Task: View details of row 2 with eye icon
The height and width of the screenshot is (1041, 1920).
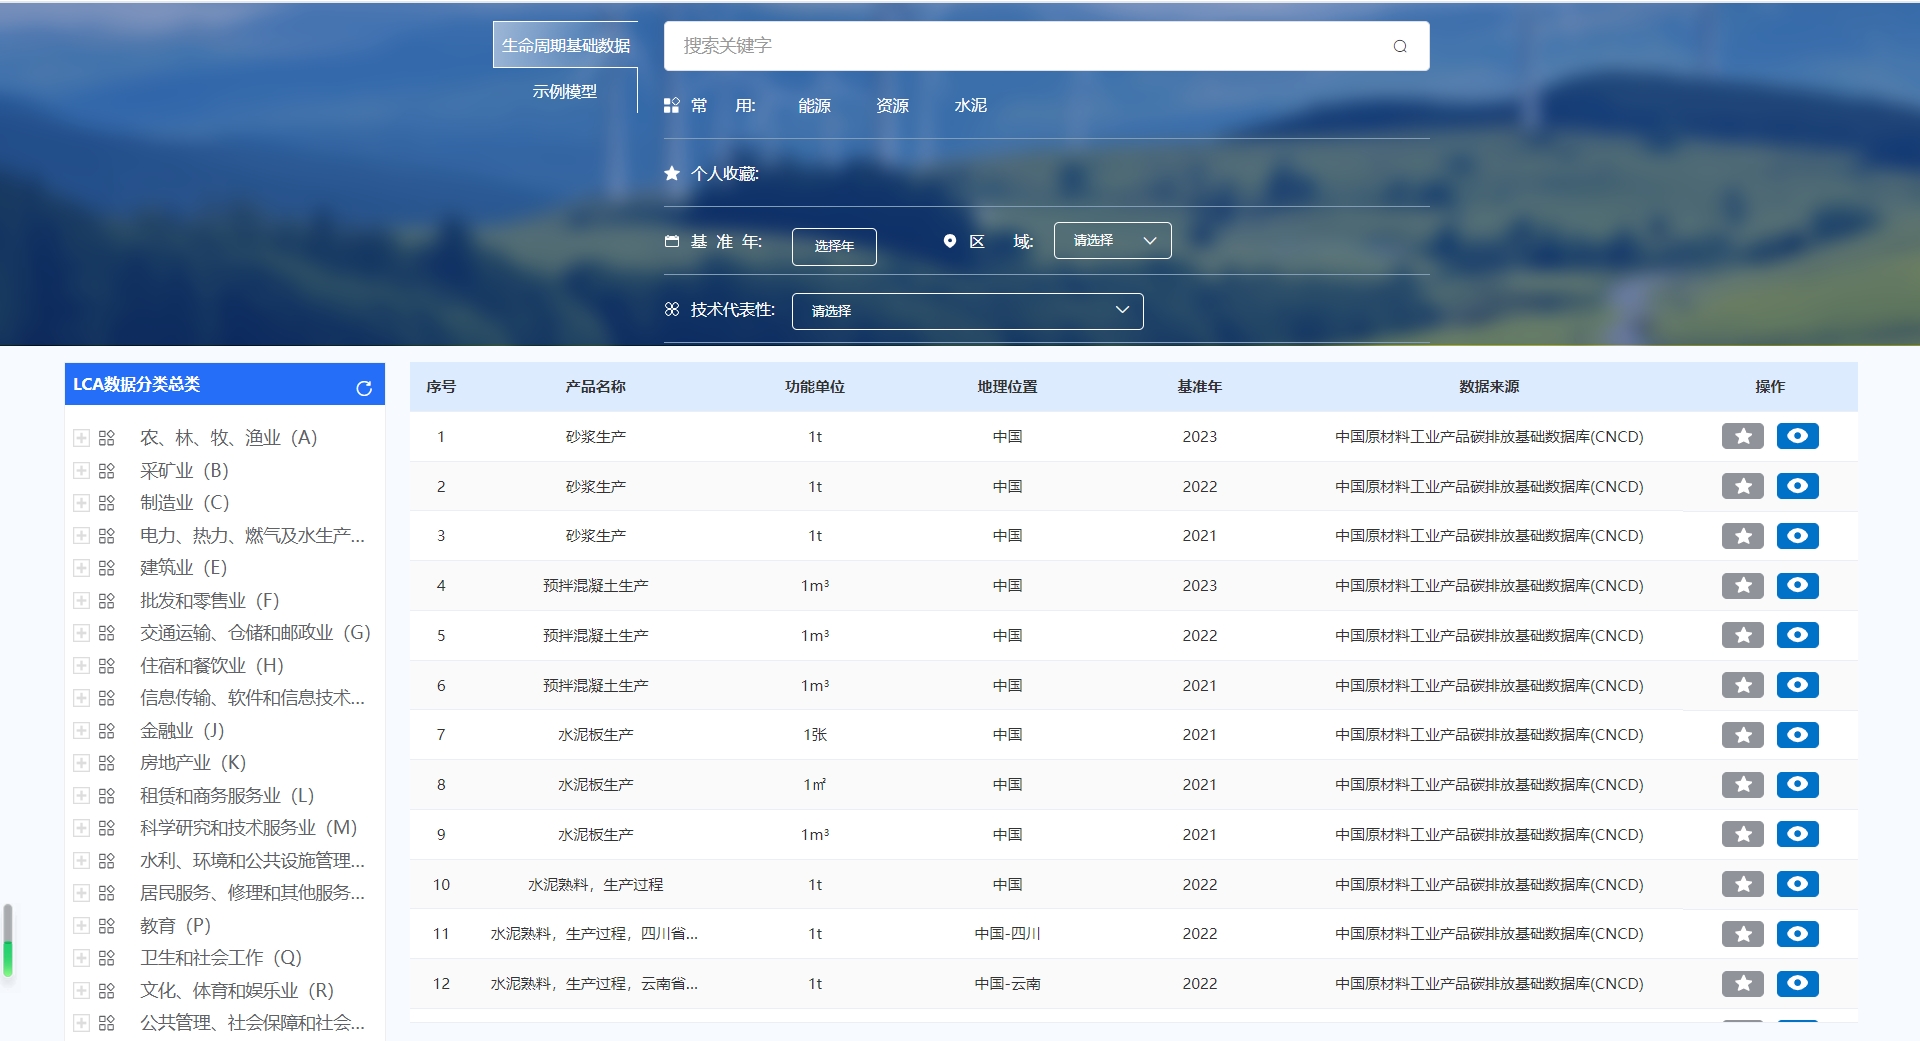Action: pyautogui.click(x=1797, y=486)
